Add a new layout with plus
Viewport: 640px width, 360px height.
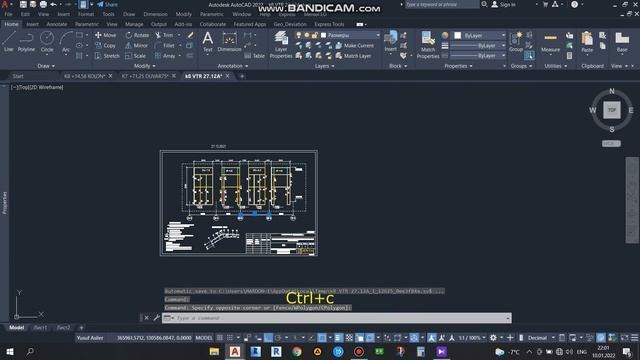click(81, 327)
